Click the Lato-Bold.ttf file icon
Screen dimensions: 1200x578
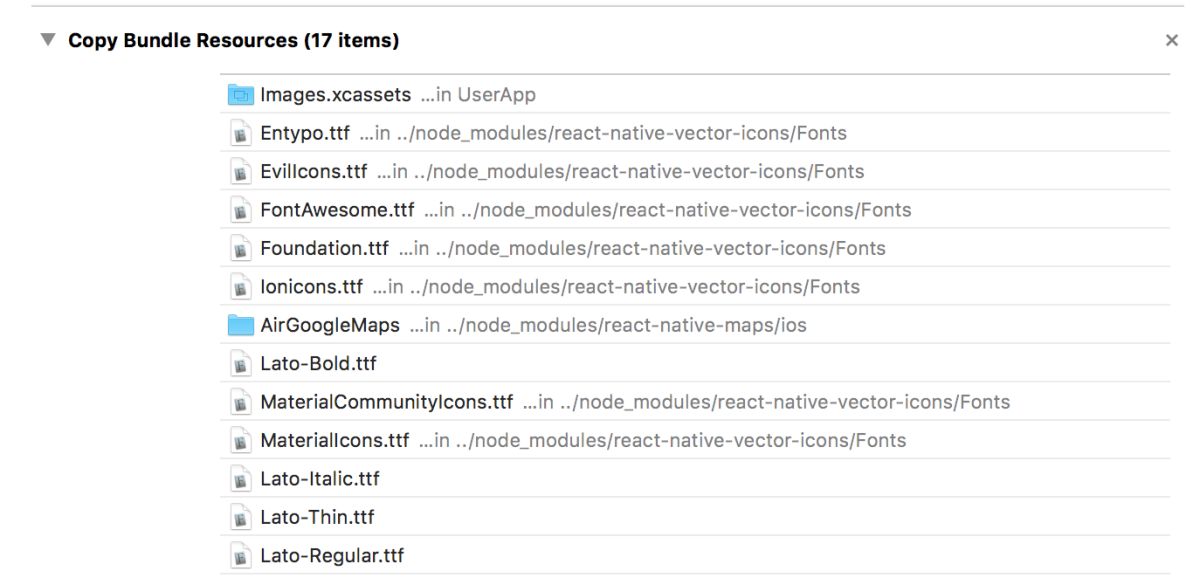click(240, 365)
